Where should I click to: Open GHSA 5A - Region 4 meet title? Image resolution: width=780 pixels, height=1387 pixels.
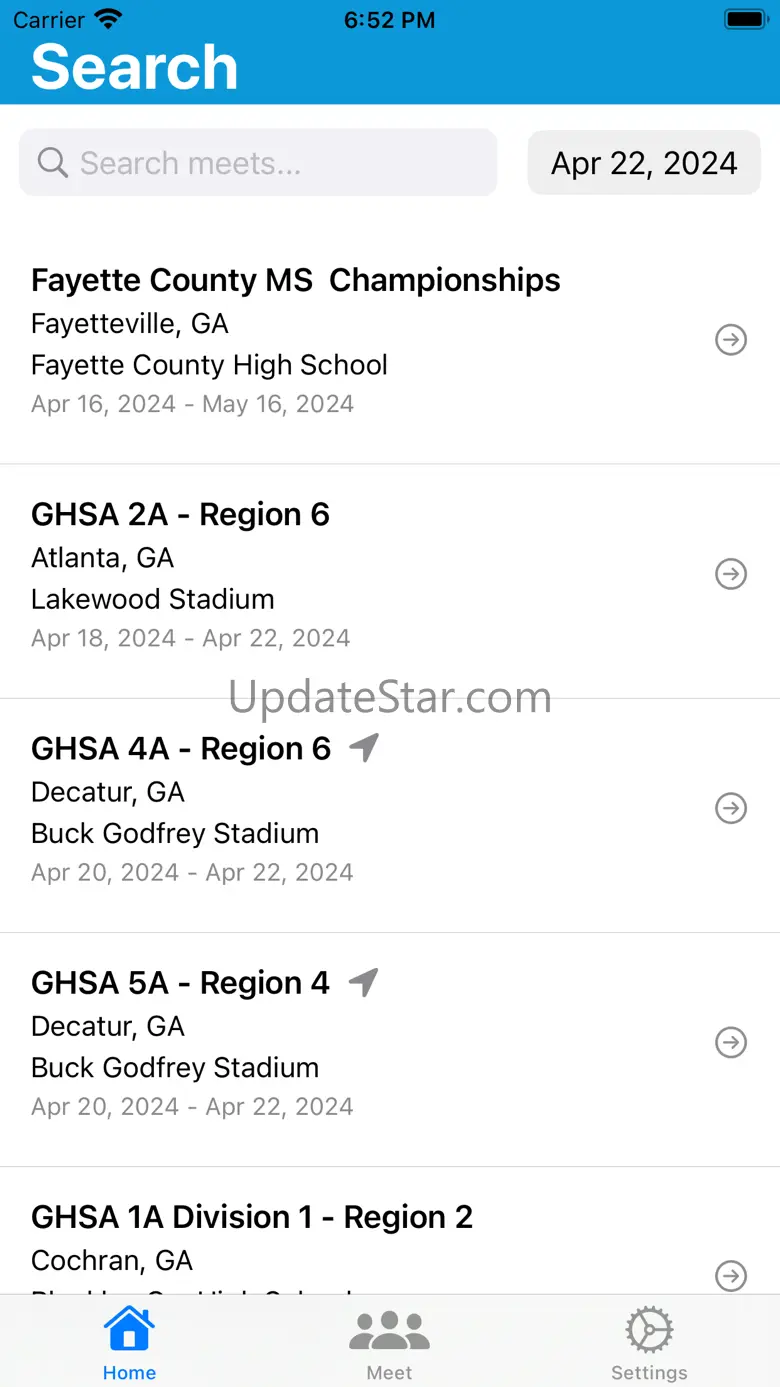180,983
